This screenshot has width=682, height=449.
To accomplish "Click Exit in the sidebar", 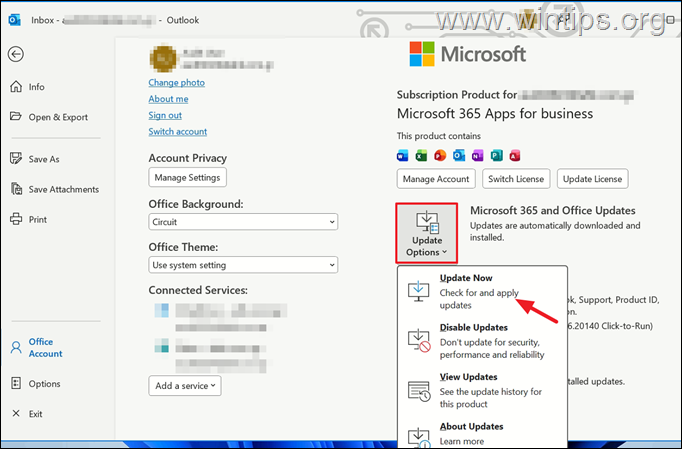I will coord(27,414).
